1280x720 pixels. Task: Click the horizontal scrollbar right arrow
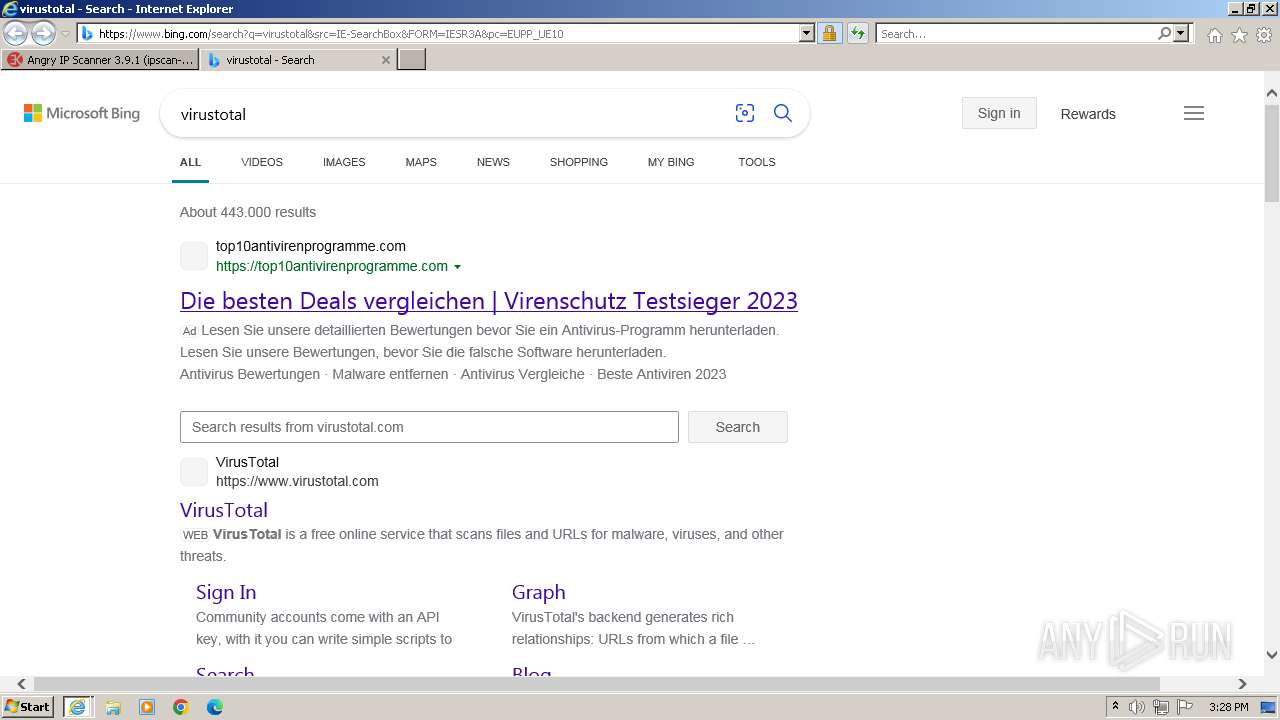pyautogui.click(x=1242, y=684)
